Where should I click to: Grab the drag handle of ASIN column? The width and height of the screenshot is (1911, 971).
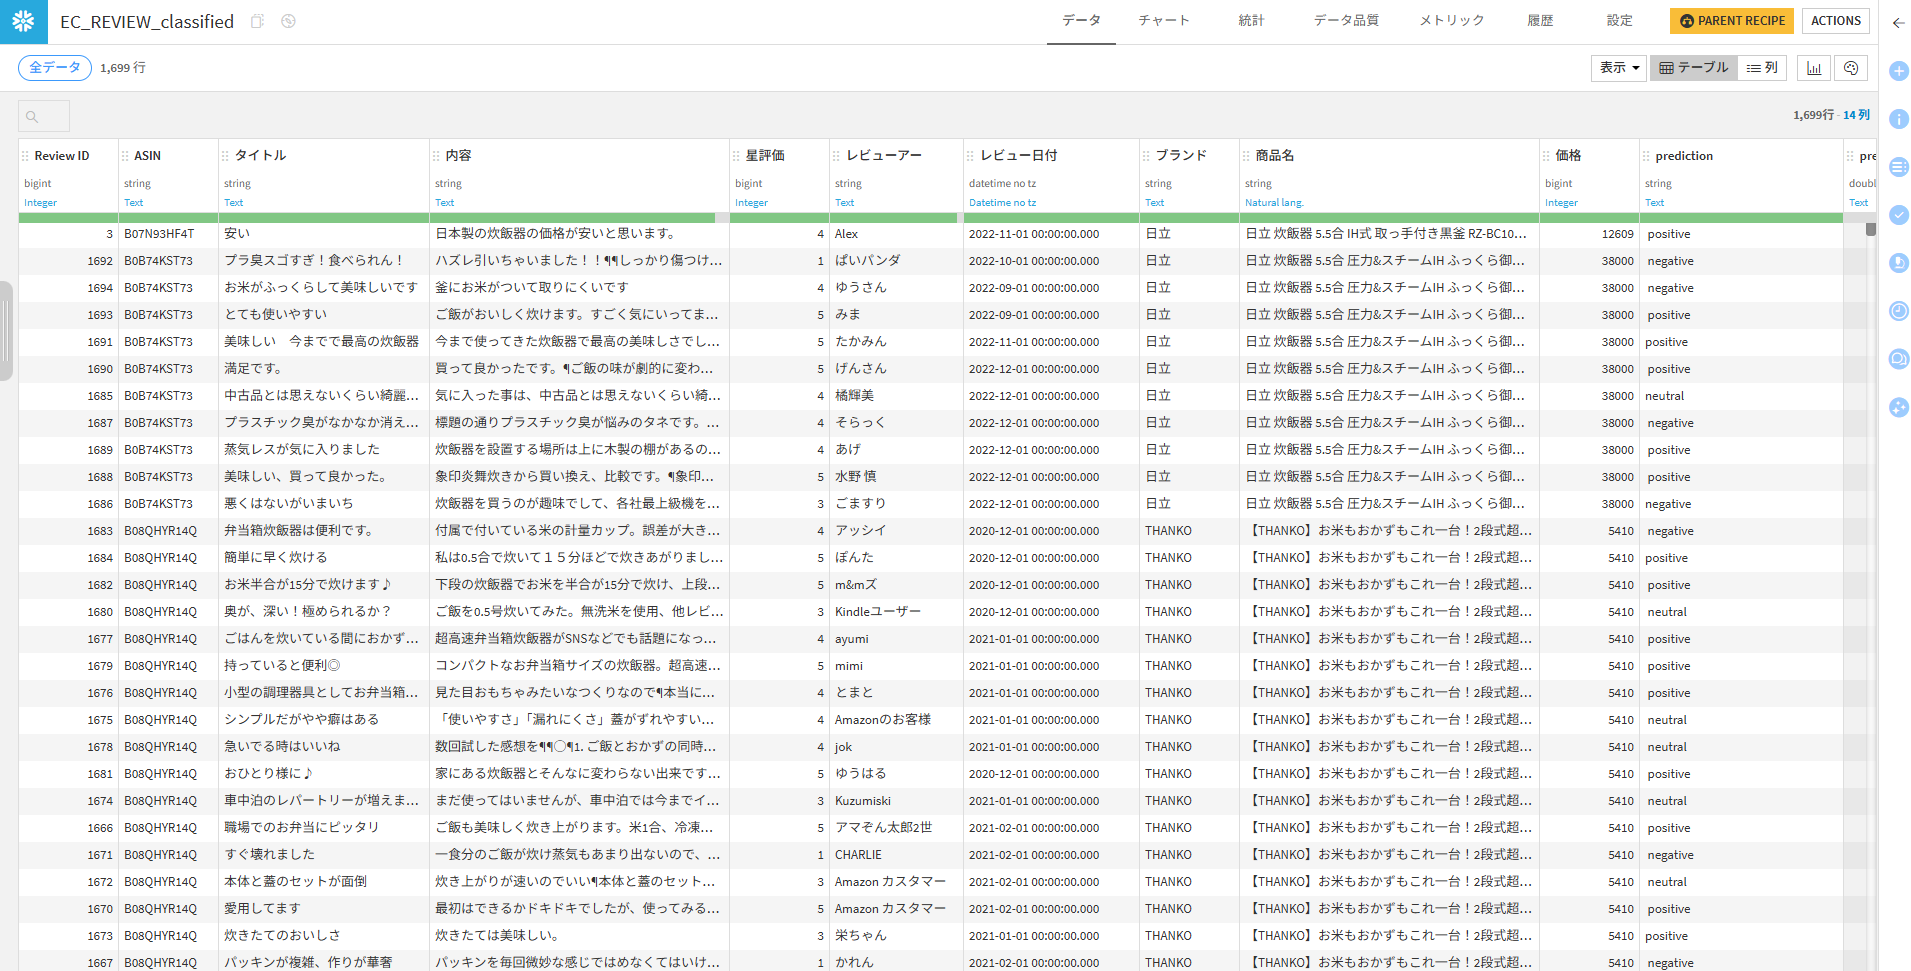tap(126, 156)
